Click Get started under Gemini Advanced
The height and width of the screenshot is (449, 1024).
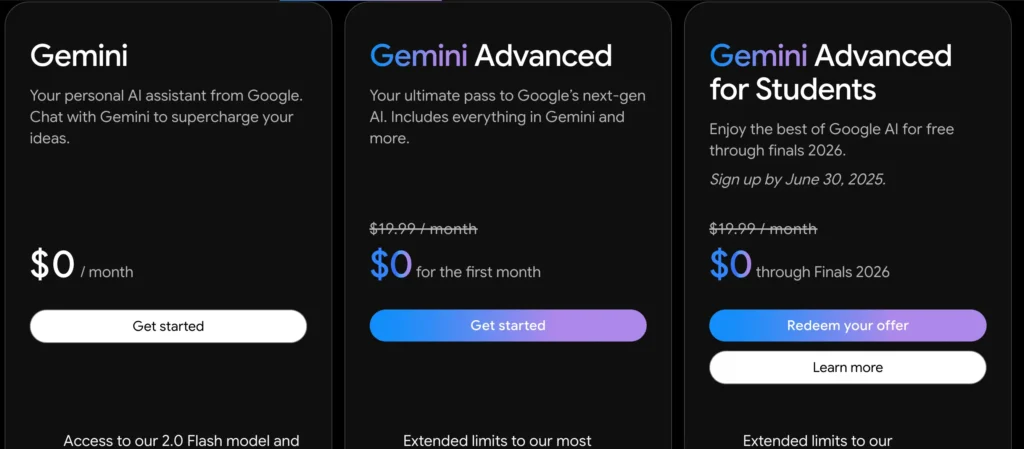coord(507,326)
